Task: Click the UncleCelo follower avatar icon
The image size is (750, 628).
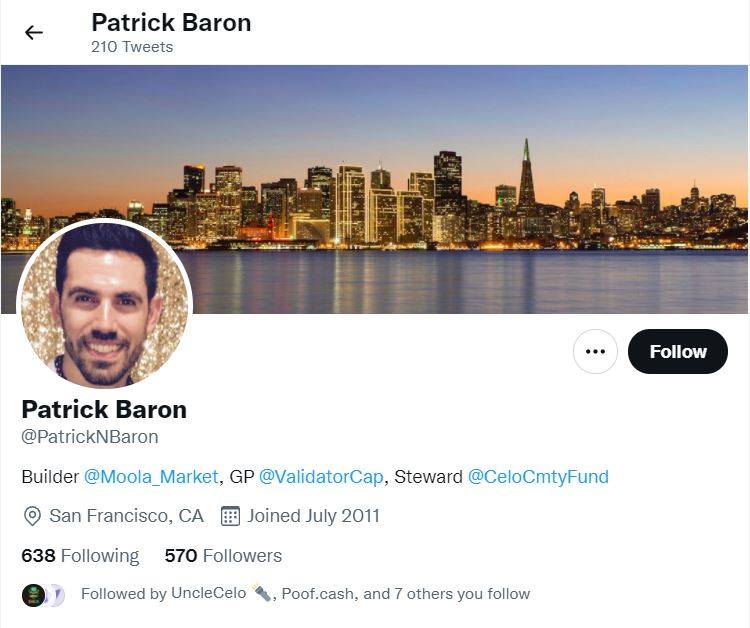Action: click(x=33, y=595)
